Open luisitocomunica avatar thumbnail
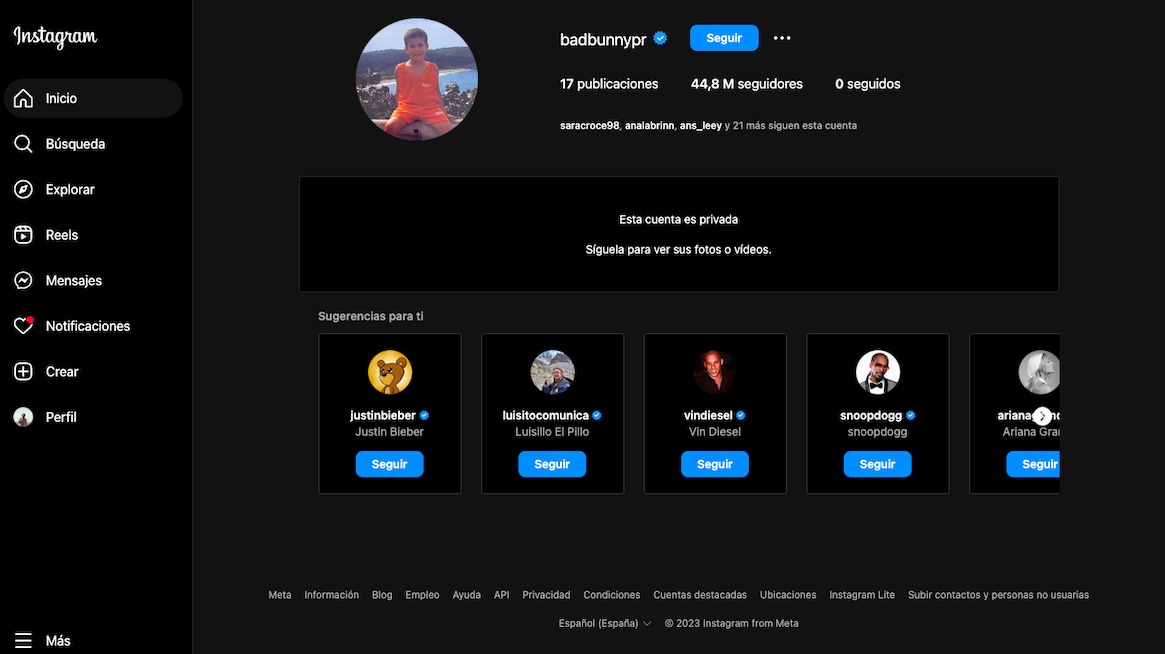Screen dimensions: 1165x654 pos(552,372)
